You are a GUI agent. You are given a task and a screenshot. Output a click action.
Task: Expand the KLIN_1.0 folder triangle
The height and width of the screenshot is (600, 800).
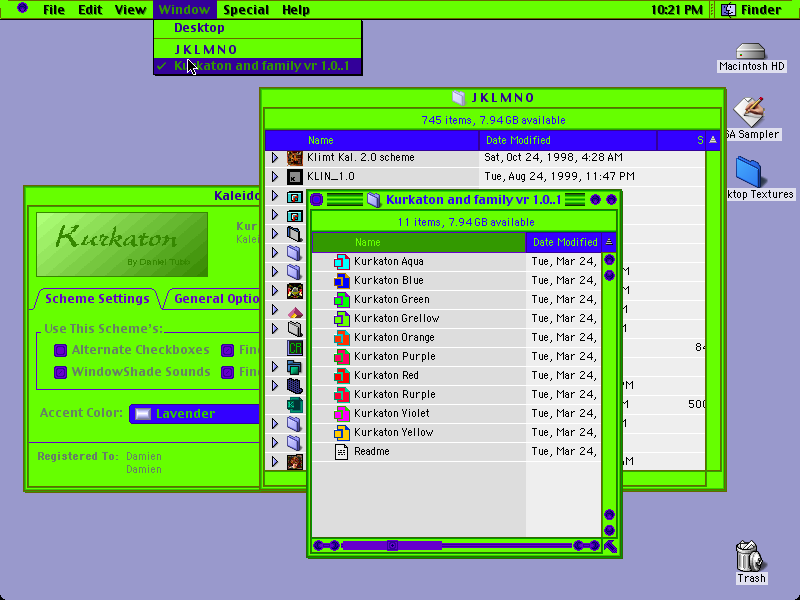click(x=274, y=177)
